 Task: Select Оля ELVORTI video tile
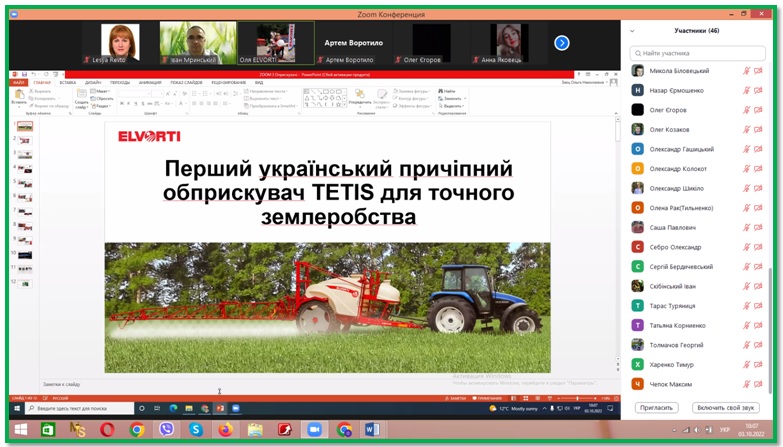pos(276,43)
